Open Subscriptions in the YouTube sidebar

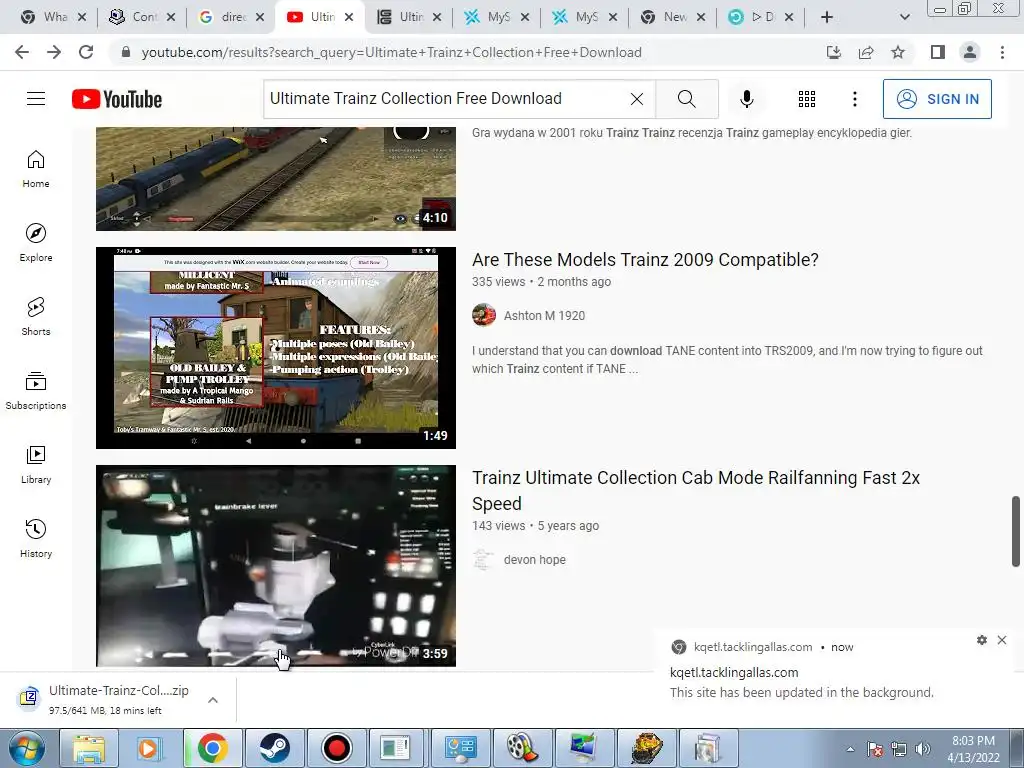pos(36,391)
